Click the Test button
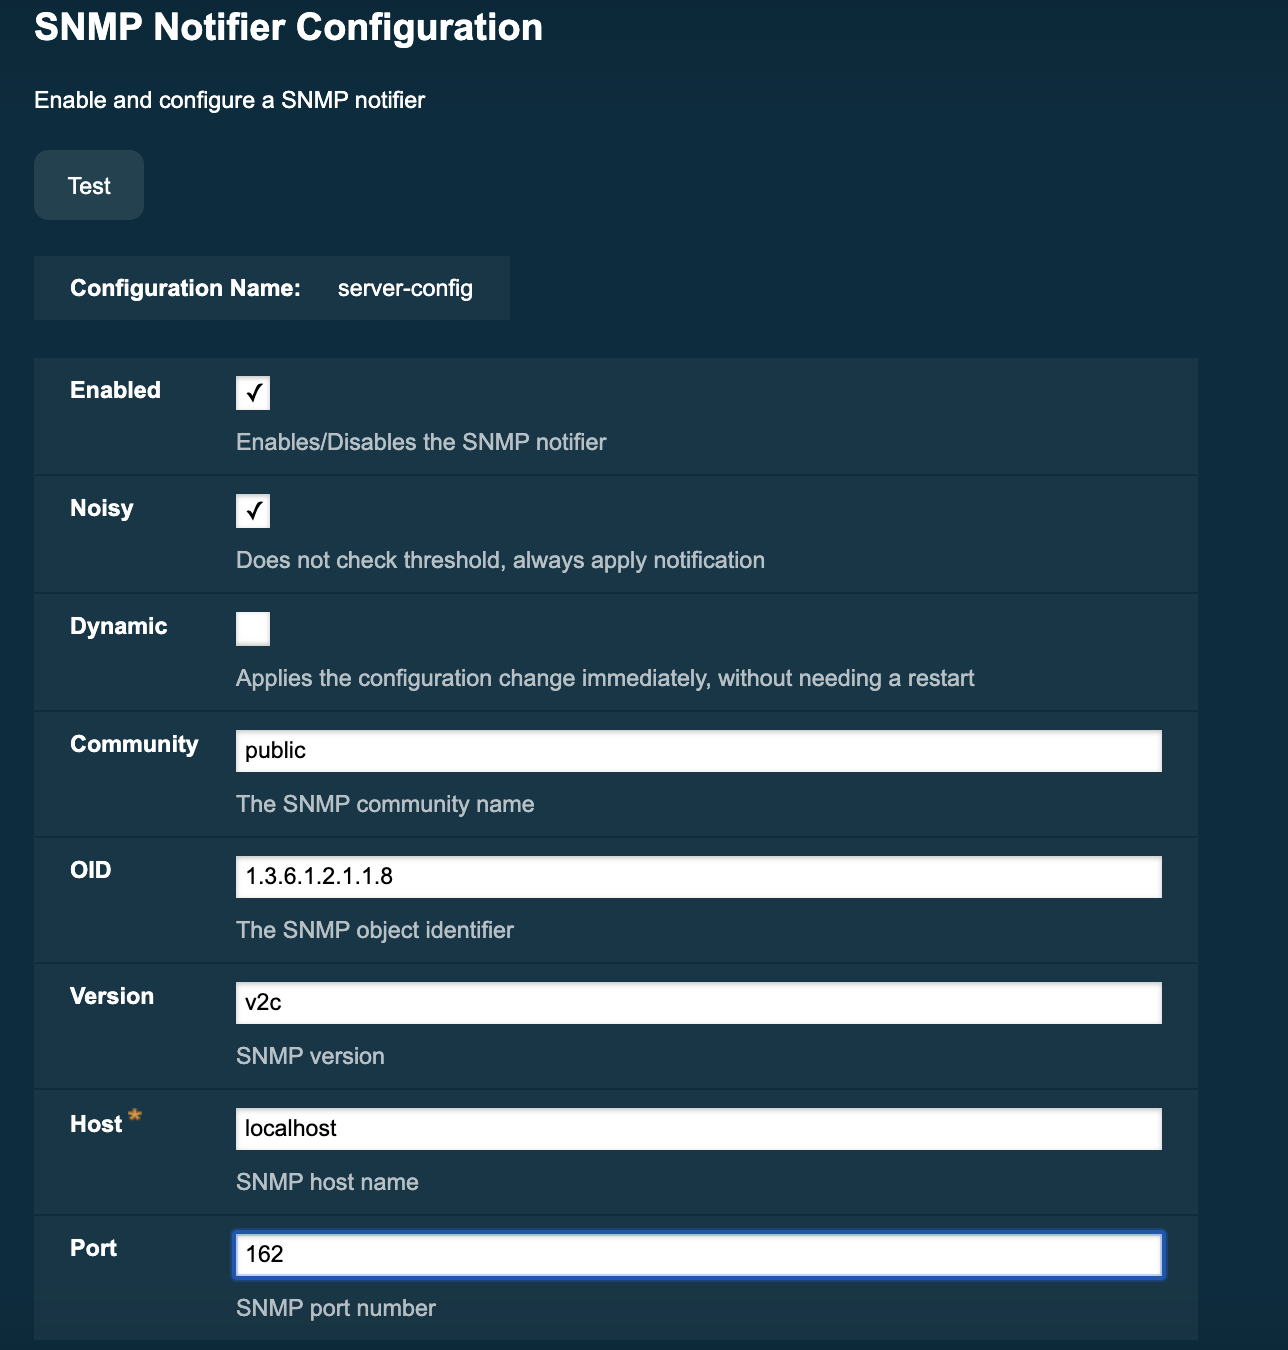Image resolution: width=1288 pixels, height=1350 pixels. pyautogui.click(x=88, y=185)
